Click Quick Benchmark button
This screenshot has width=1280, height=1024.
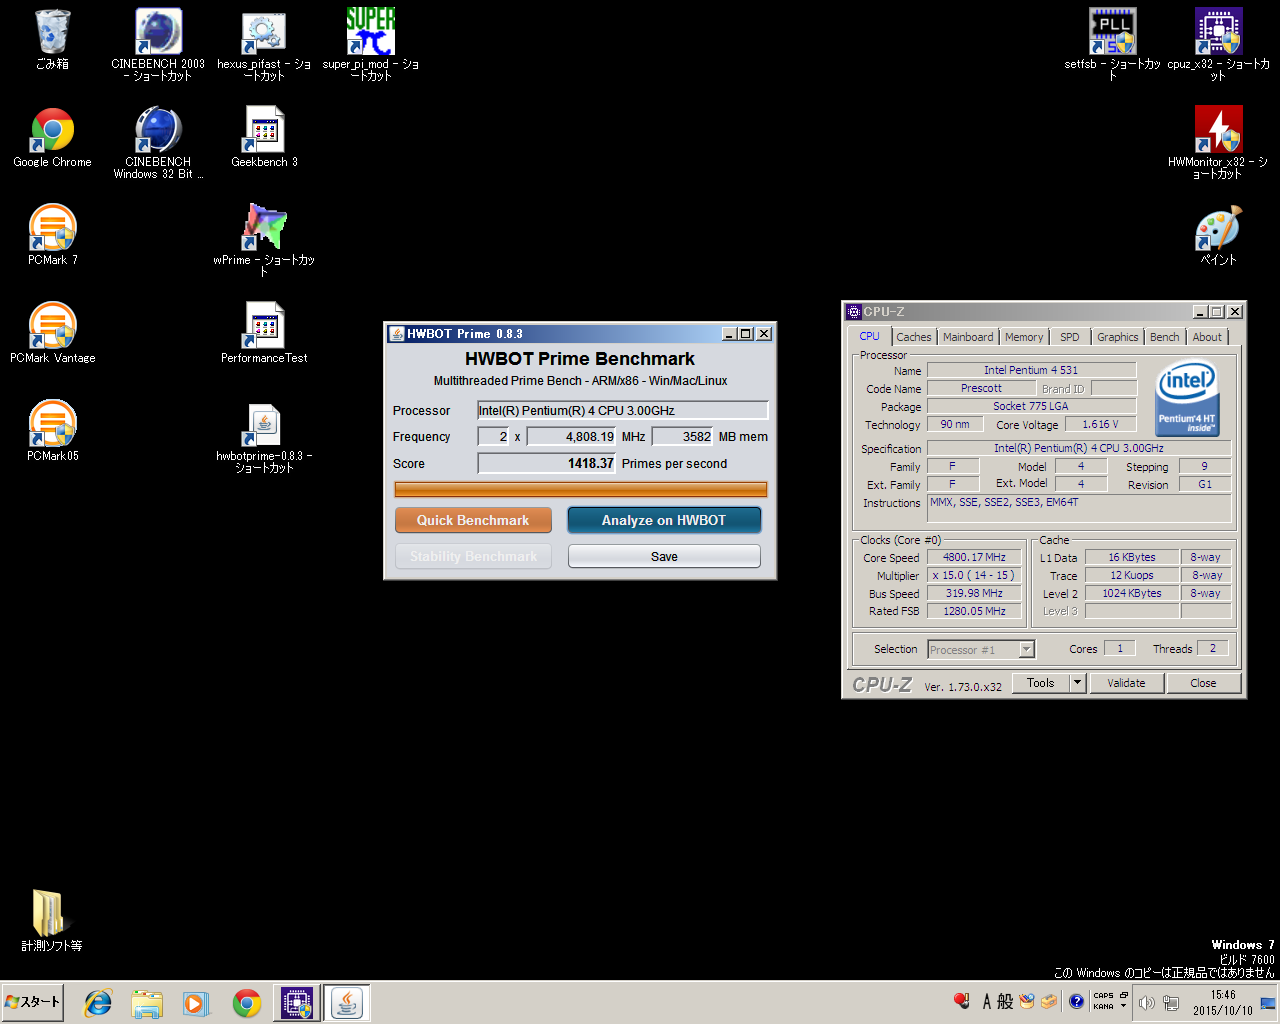(x=473, y=520)
